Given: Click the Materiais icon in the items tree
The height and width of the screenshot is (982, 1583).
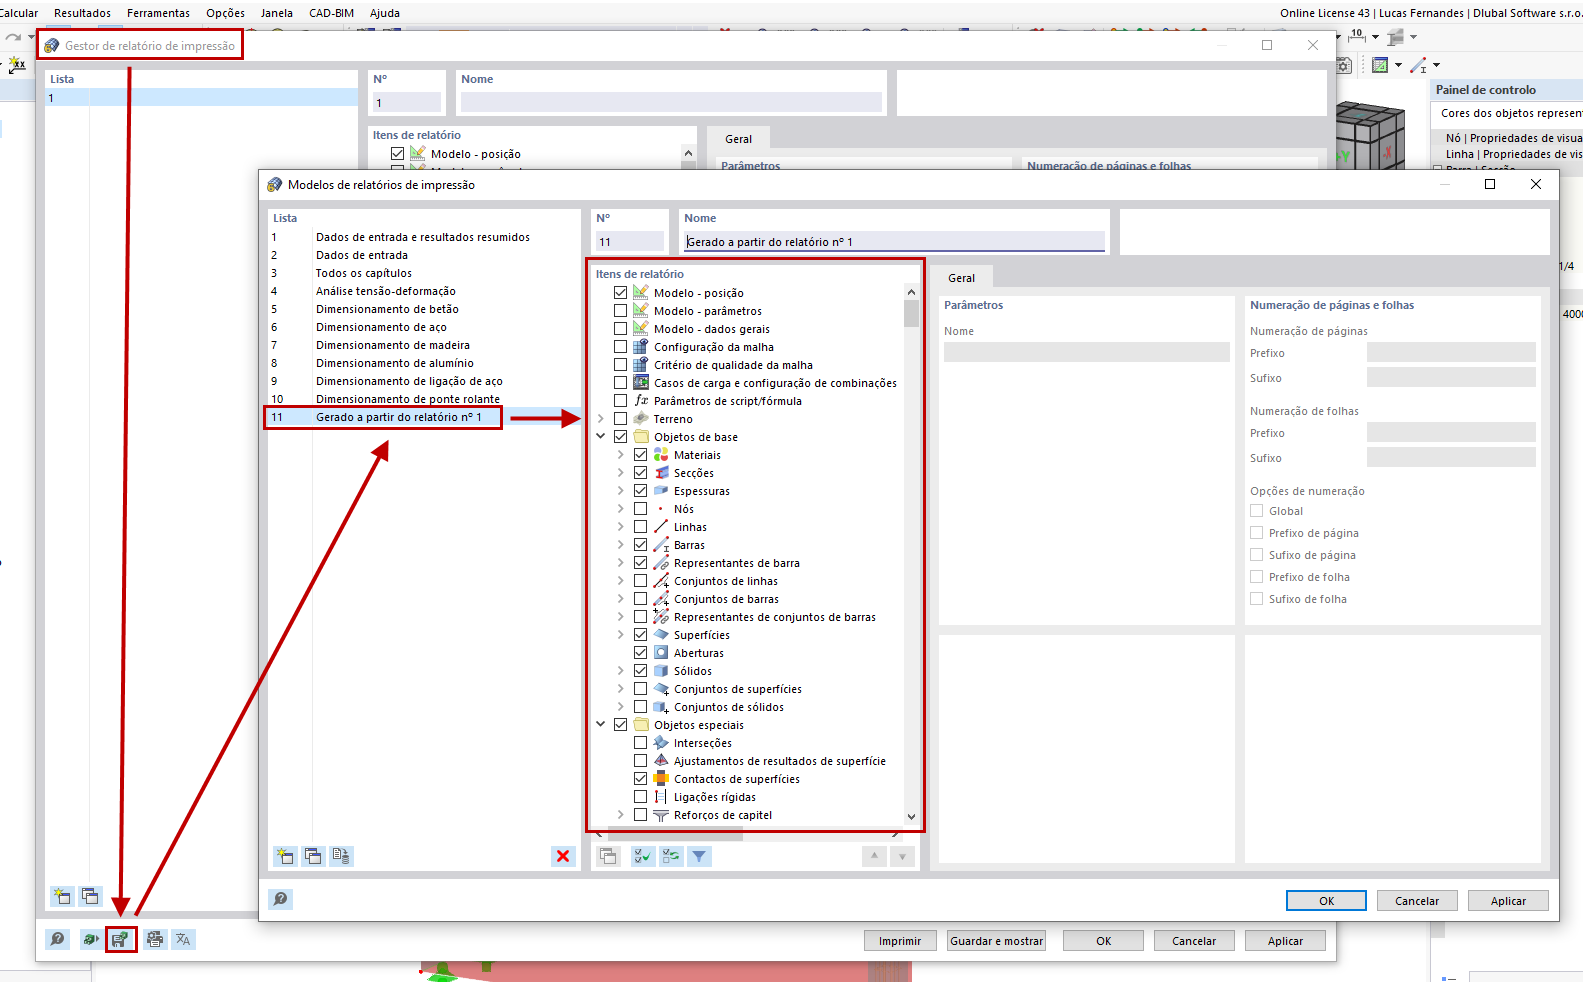Looking at the screenshot, I should coord(661,455).
